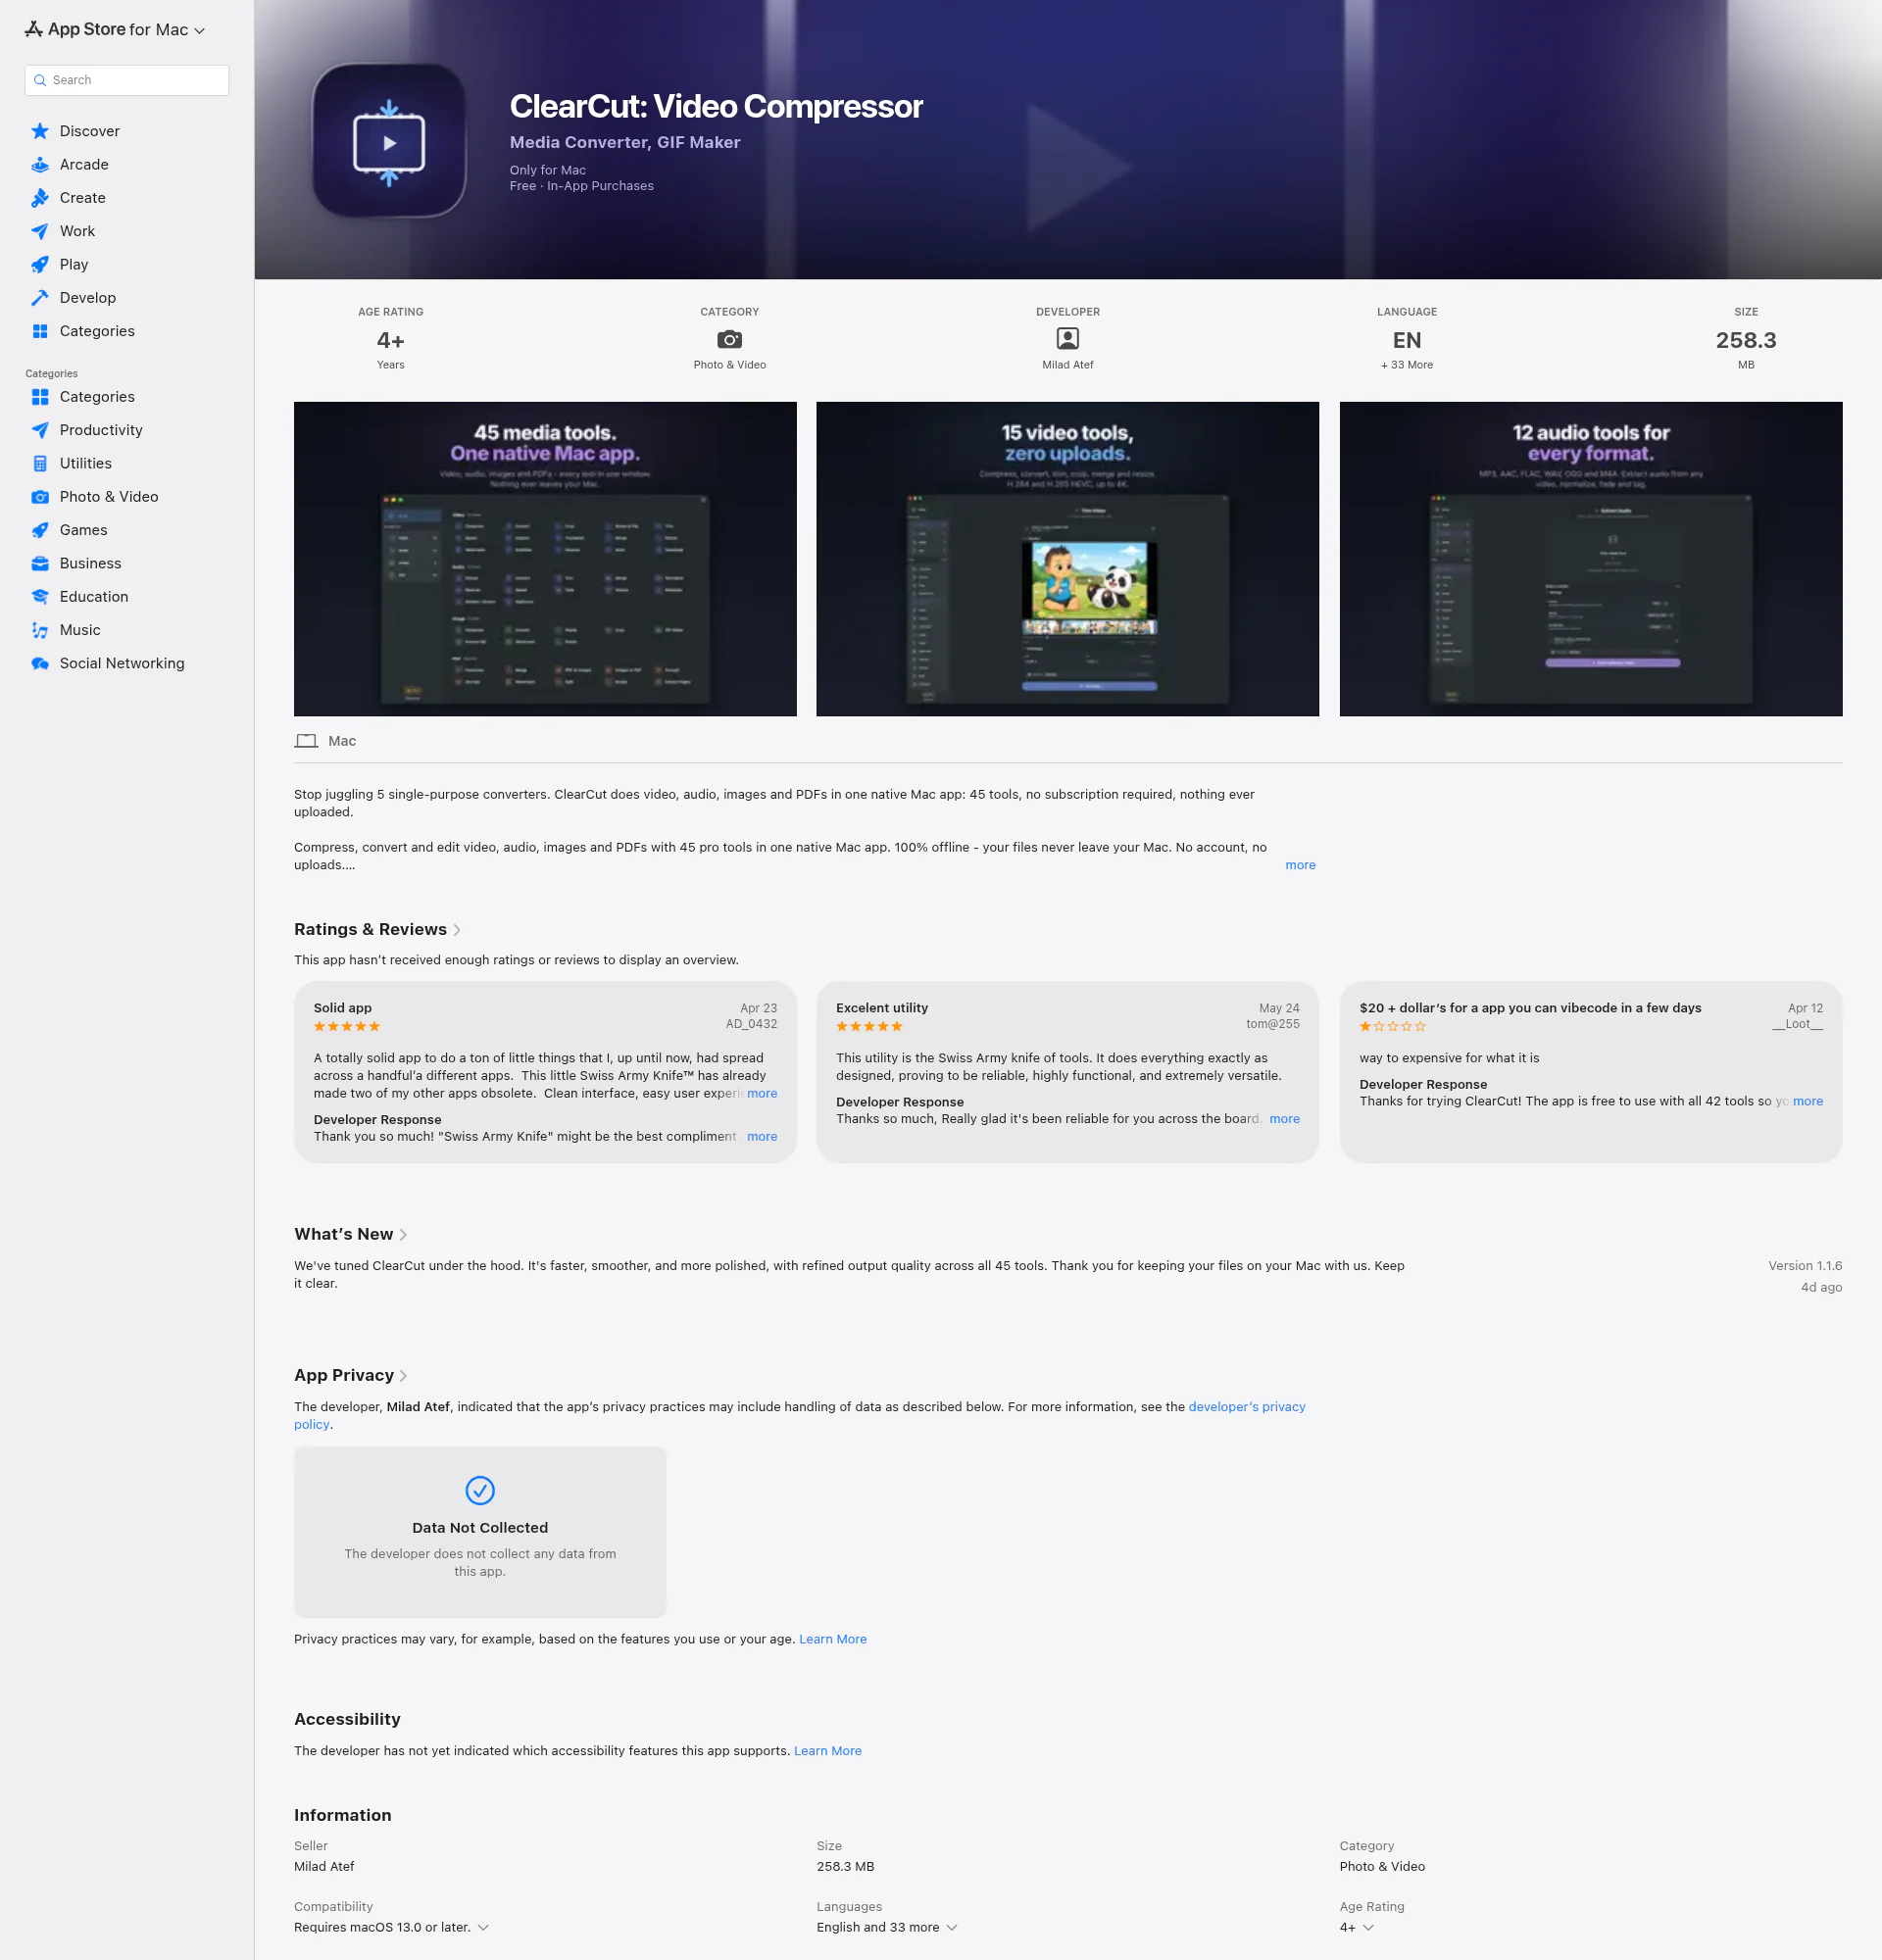Image resolution: width=1882 pixels, height=1960 pixels.
Task: Click Learn More in Accessibility section
Action: (828, 1752)
